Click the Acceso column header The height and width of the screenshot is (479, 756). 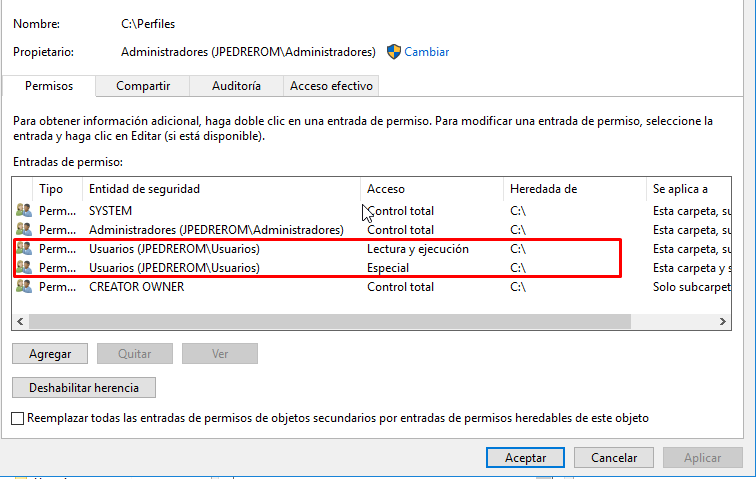pos(386,188)
